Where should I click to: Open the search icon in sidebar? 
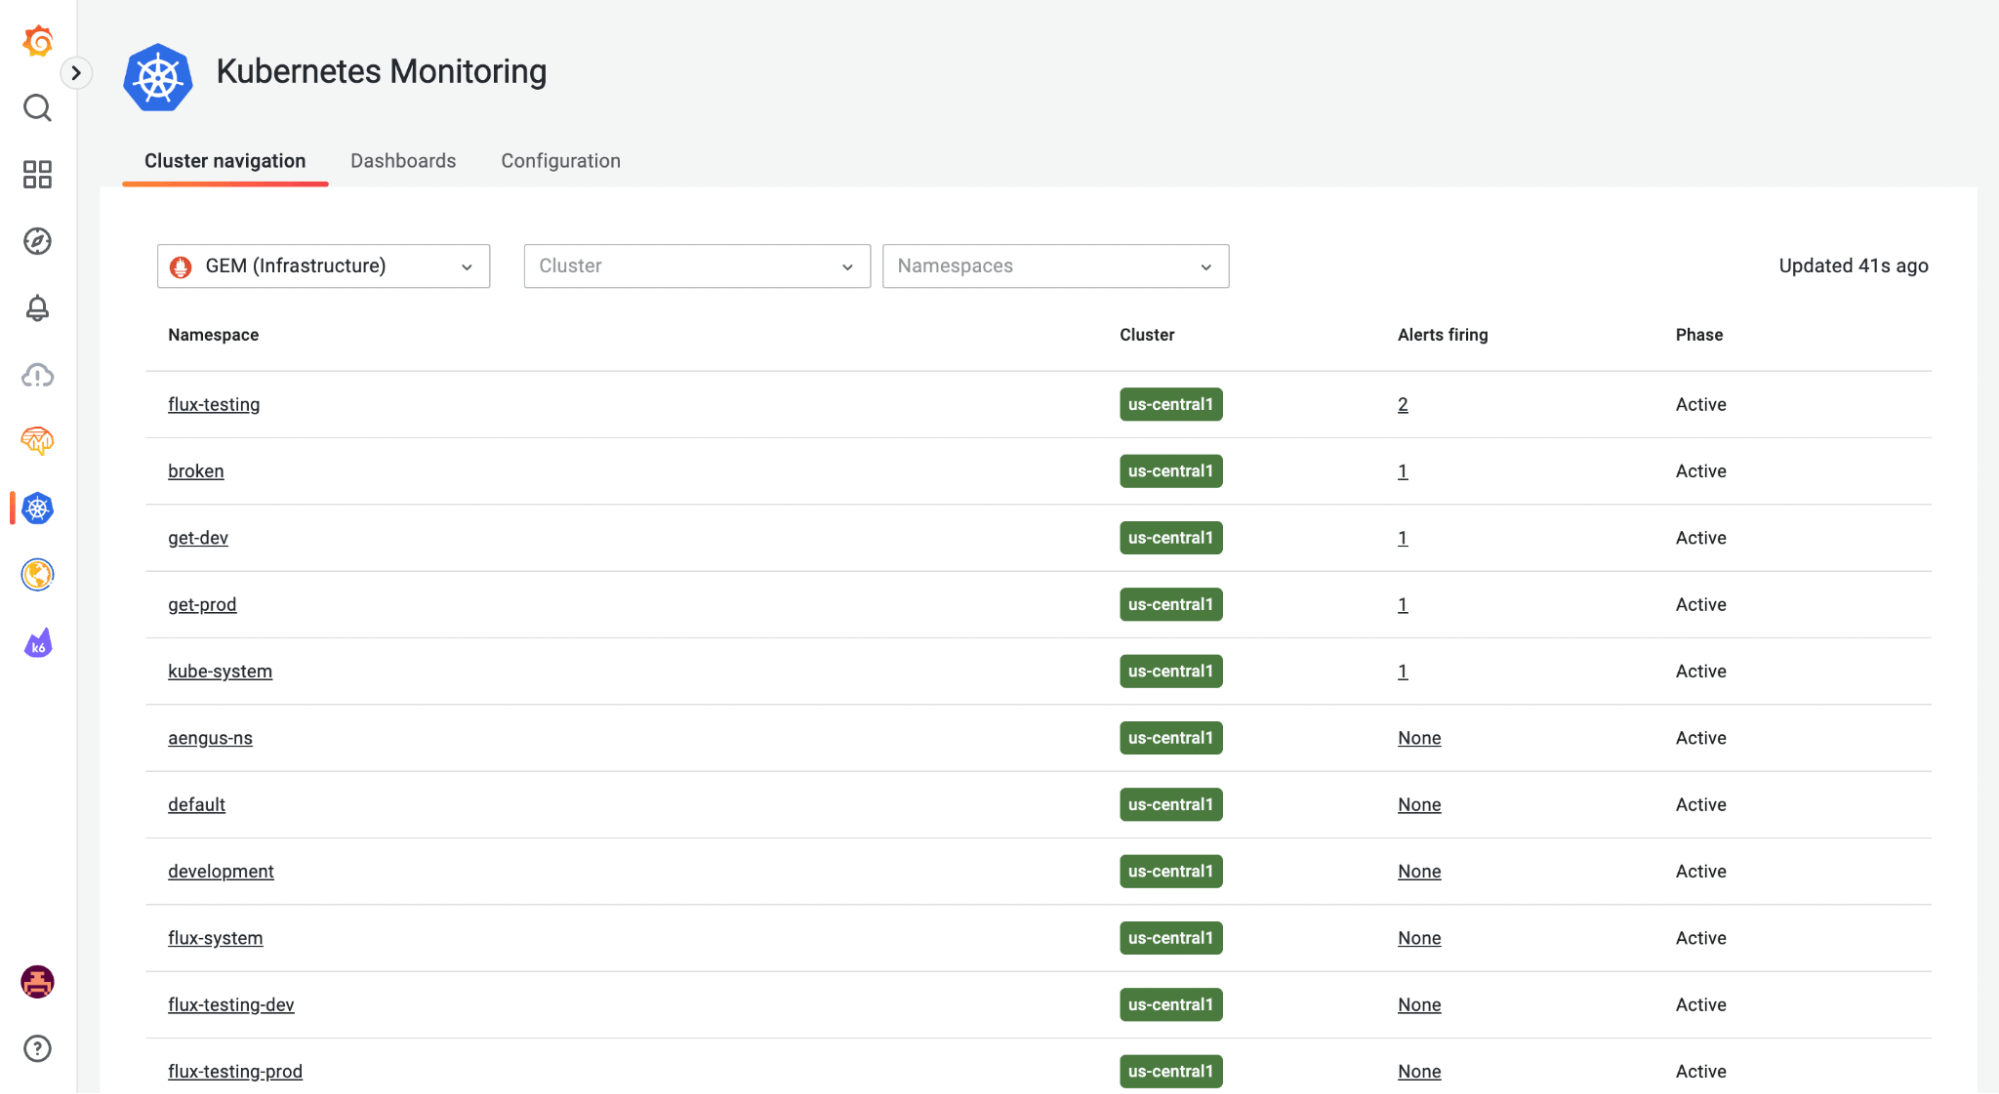point(37,108)
